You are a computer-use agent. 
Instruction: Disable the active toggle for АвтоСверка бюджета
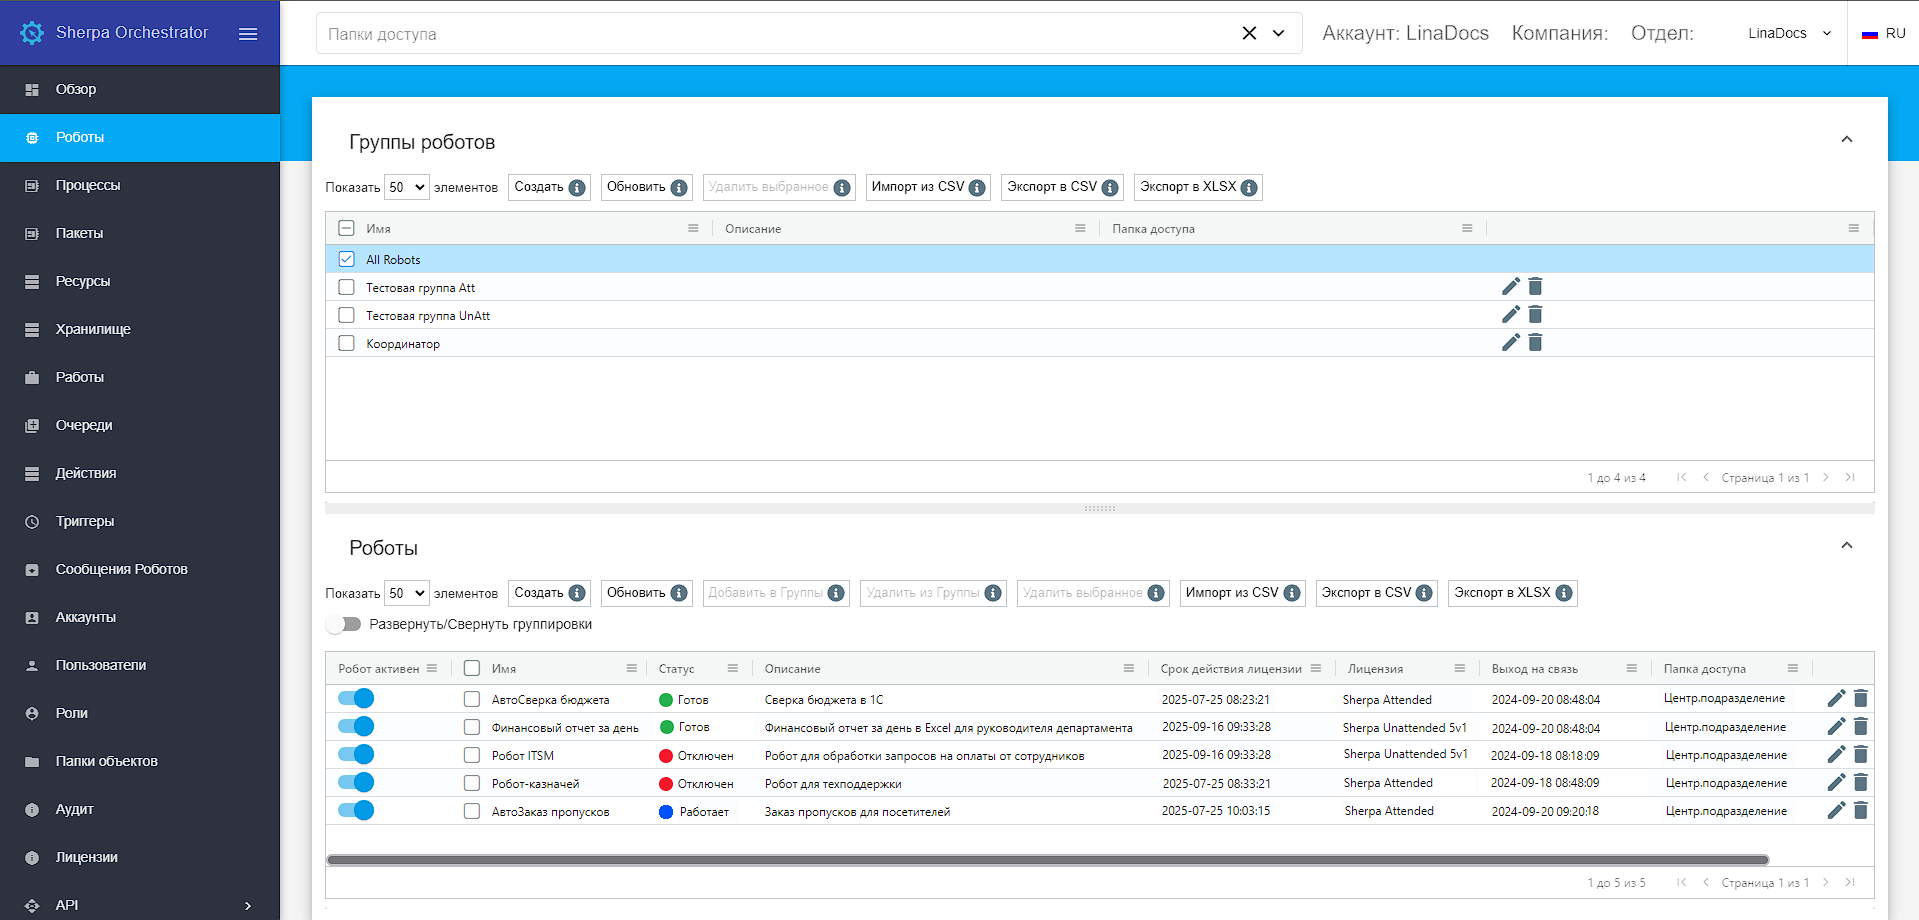coord(356,699)
